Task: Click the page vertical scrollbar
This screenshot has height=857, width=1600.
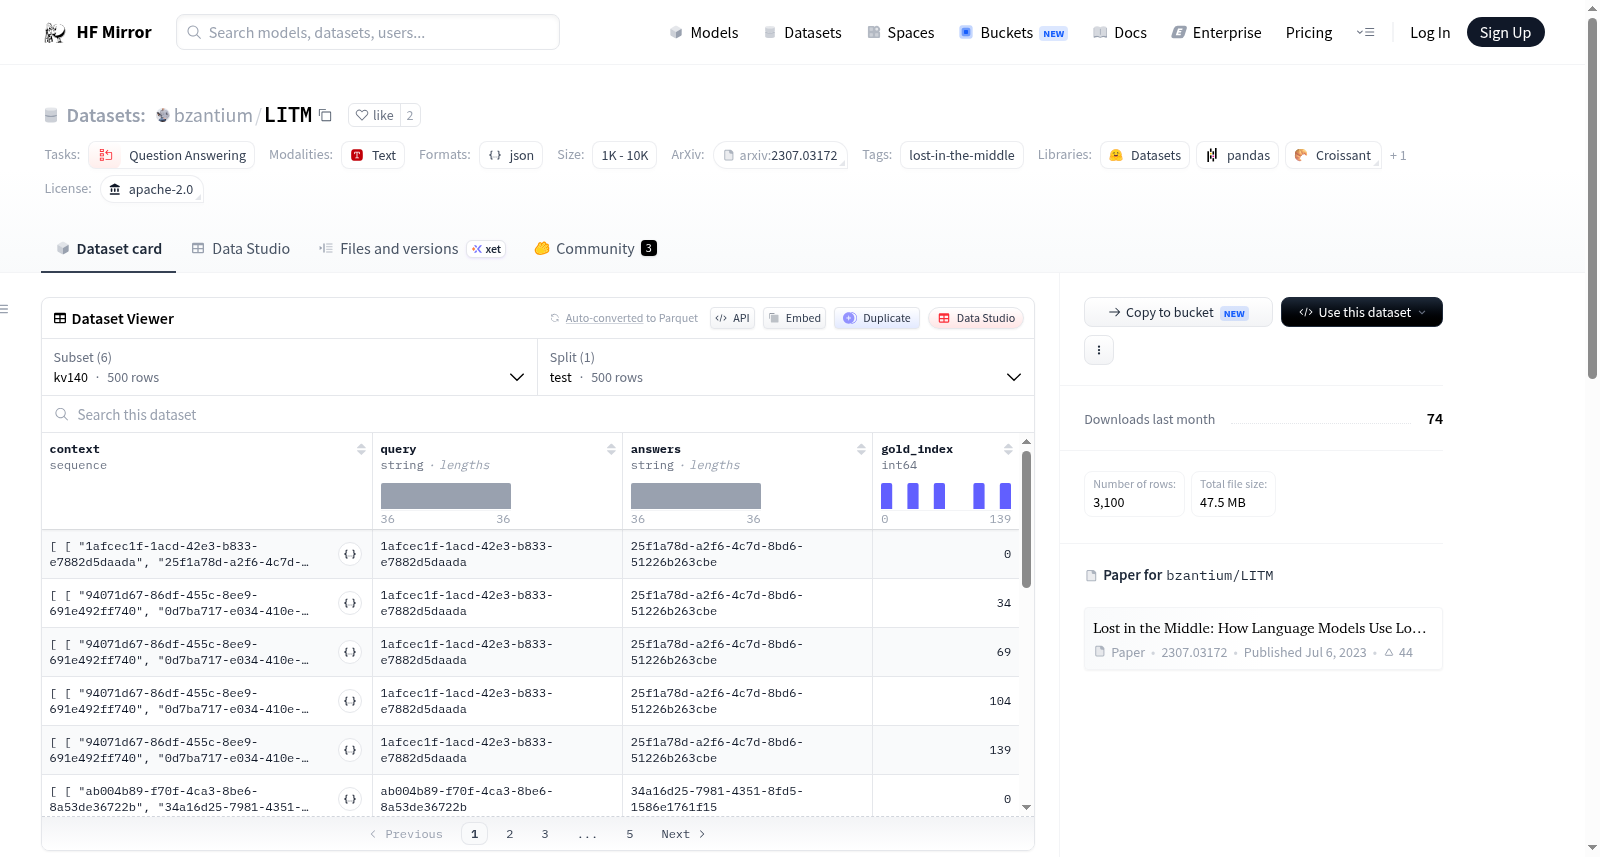Action: [1593, 198]
